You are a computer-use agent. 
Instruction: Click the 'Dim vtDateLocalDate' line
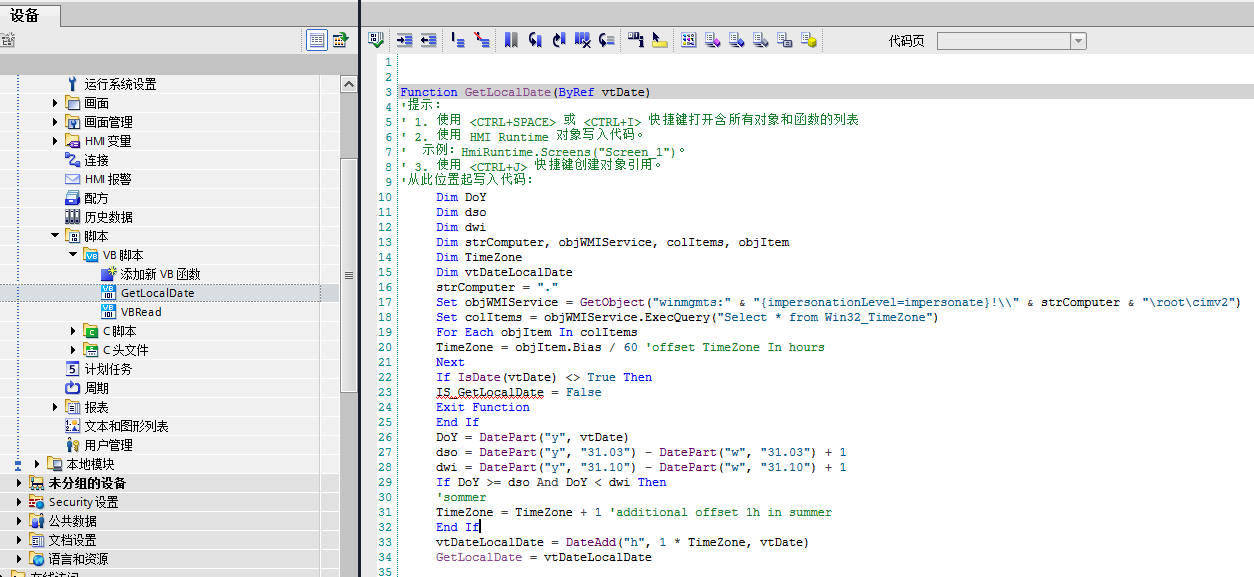point(504,272)
